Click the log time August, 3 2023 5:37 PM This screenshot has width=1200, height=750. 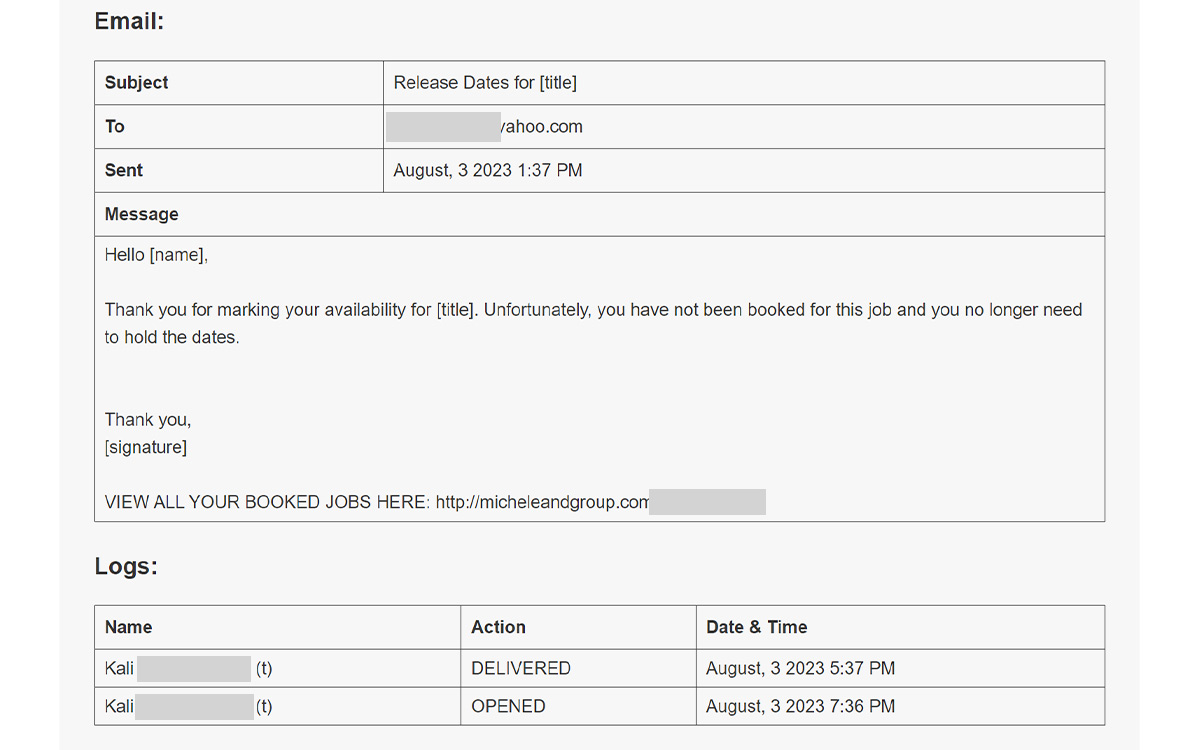pos(801,668)
